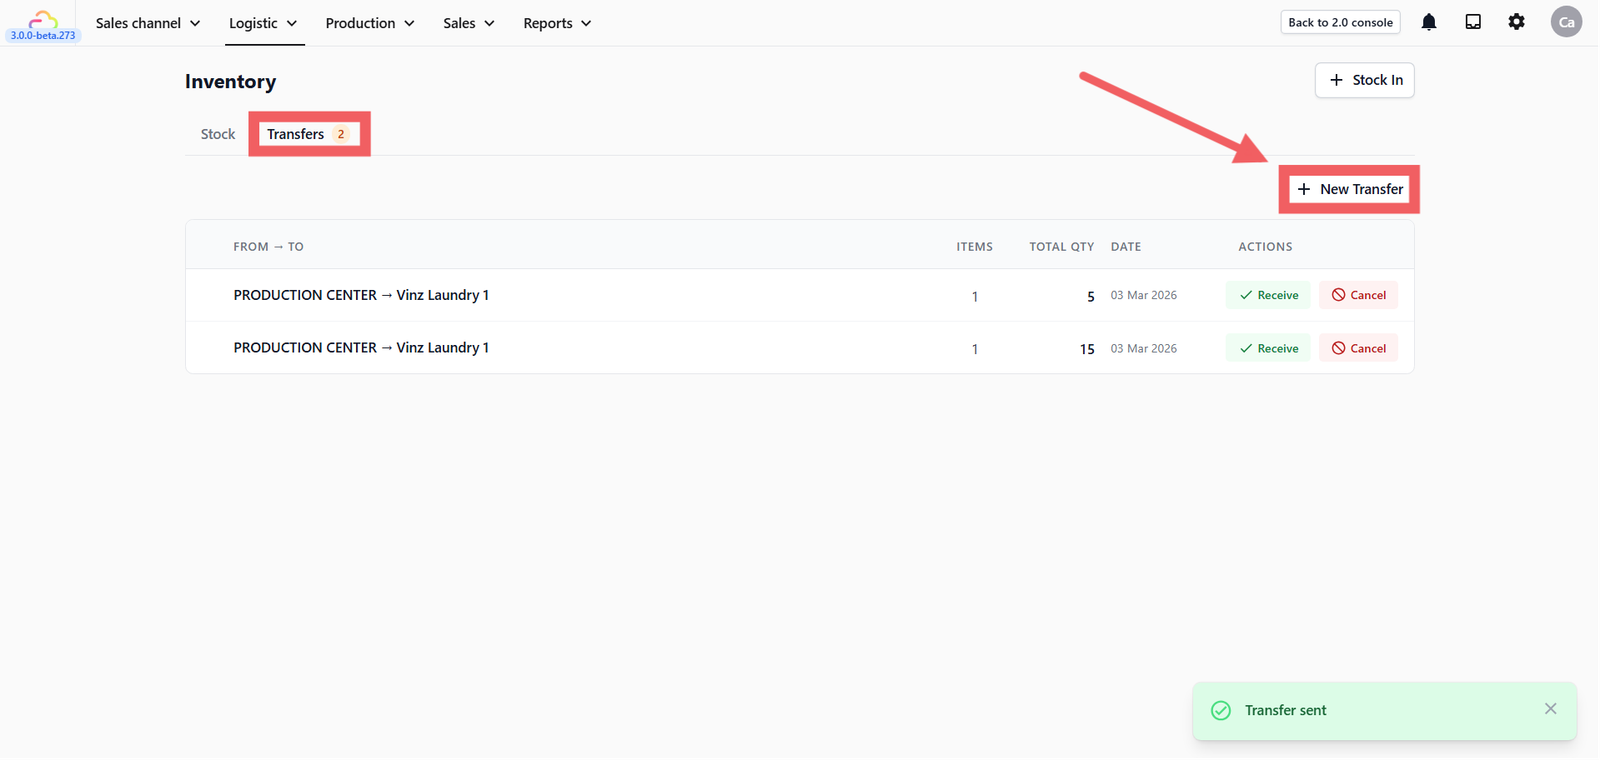The height and width of the screenshot is (760, 1600).
Task: Open the tablet display icon
Action: pos(1473,22)
